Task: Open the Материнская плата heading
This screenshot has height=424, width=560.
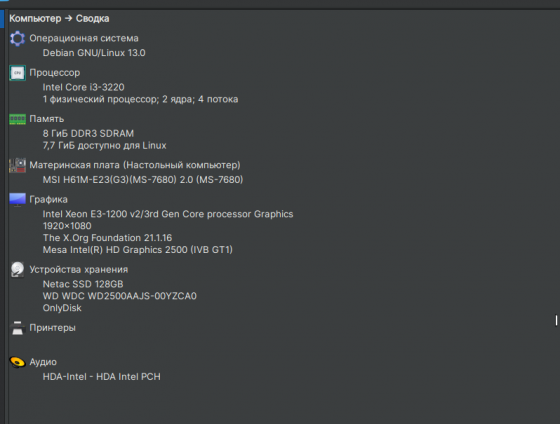Action: 135,165
